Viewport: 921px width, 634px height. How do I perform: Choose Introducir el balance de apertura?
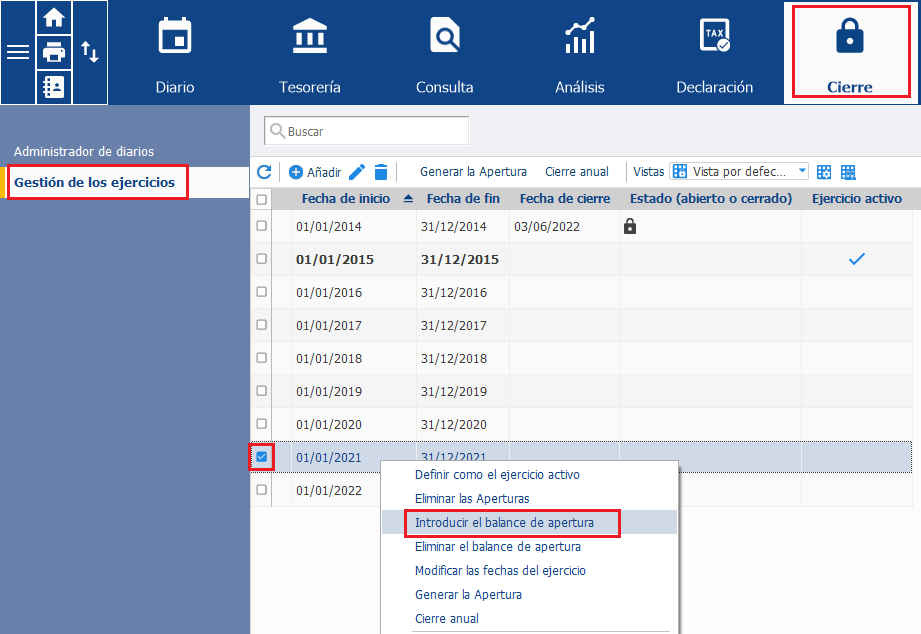tap(504, 523)
